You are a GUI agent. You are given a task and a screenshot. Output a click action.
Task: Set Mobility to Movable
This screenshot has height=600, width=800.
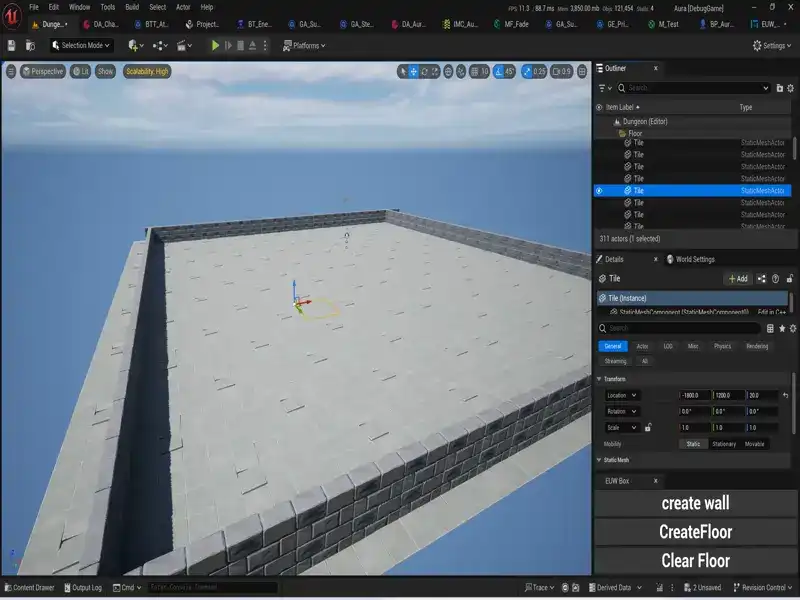click(x=754, y=443)
